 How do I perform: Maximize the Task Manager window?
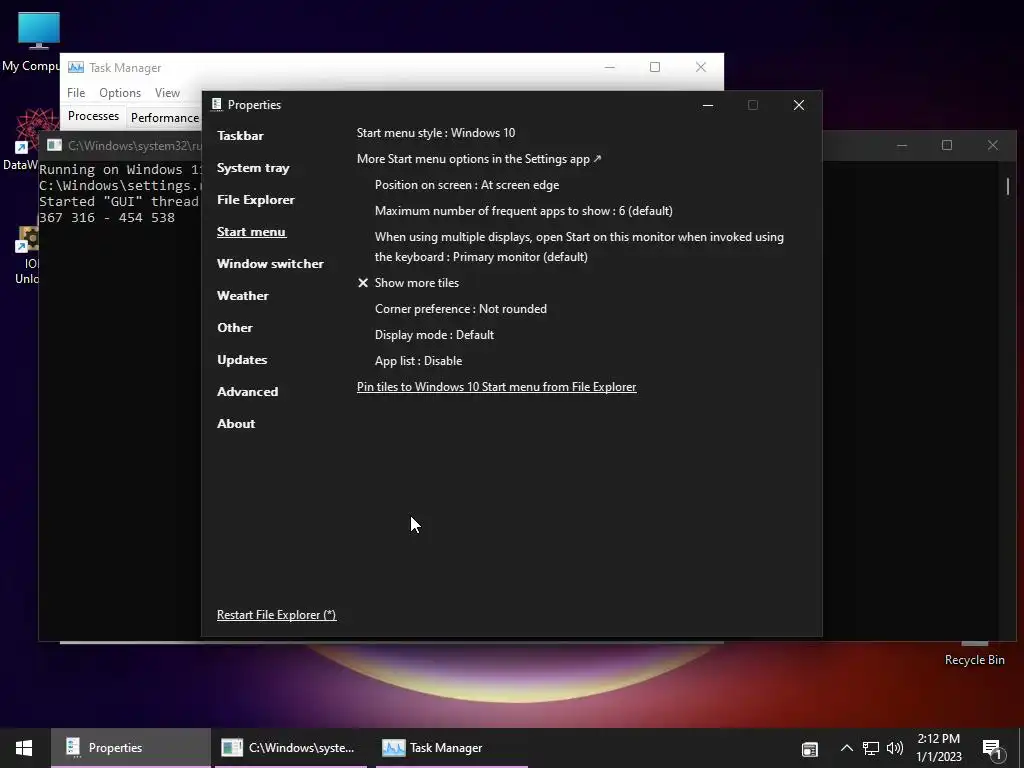[x=654, y=67]
